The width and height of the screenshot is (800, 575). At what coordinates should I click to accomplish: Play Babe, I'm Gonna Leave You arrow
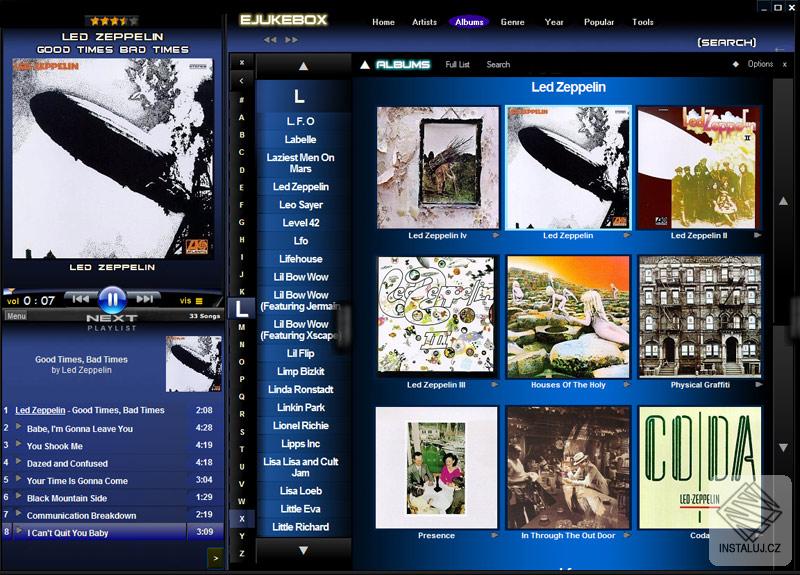(19, 427)
